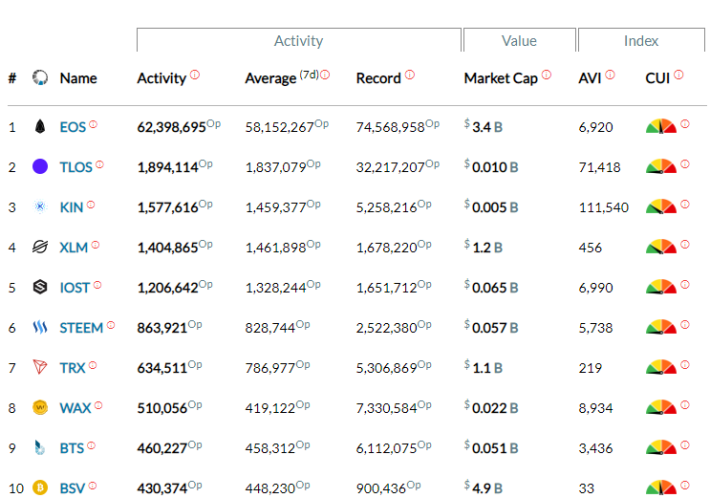Screen dimensions: 710x498
Task: Click the BSV orange coin logo
Action: click(x=40, y=487)
